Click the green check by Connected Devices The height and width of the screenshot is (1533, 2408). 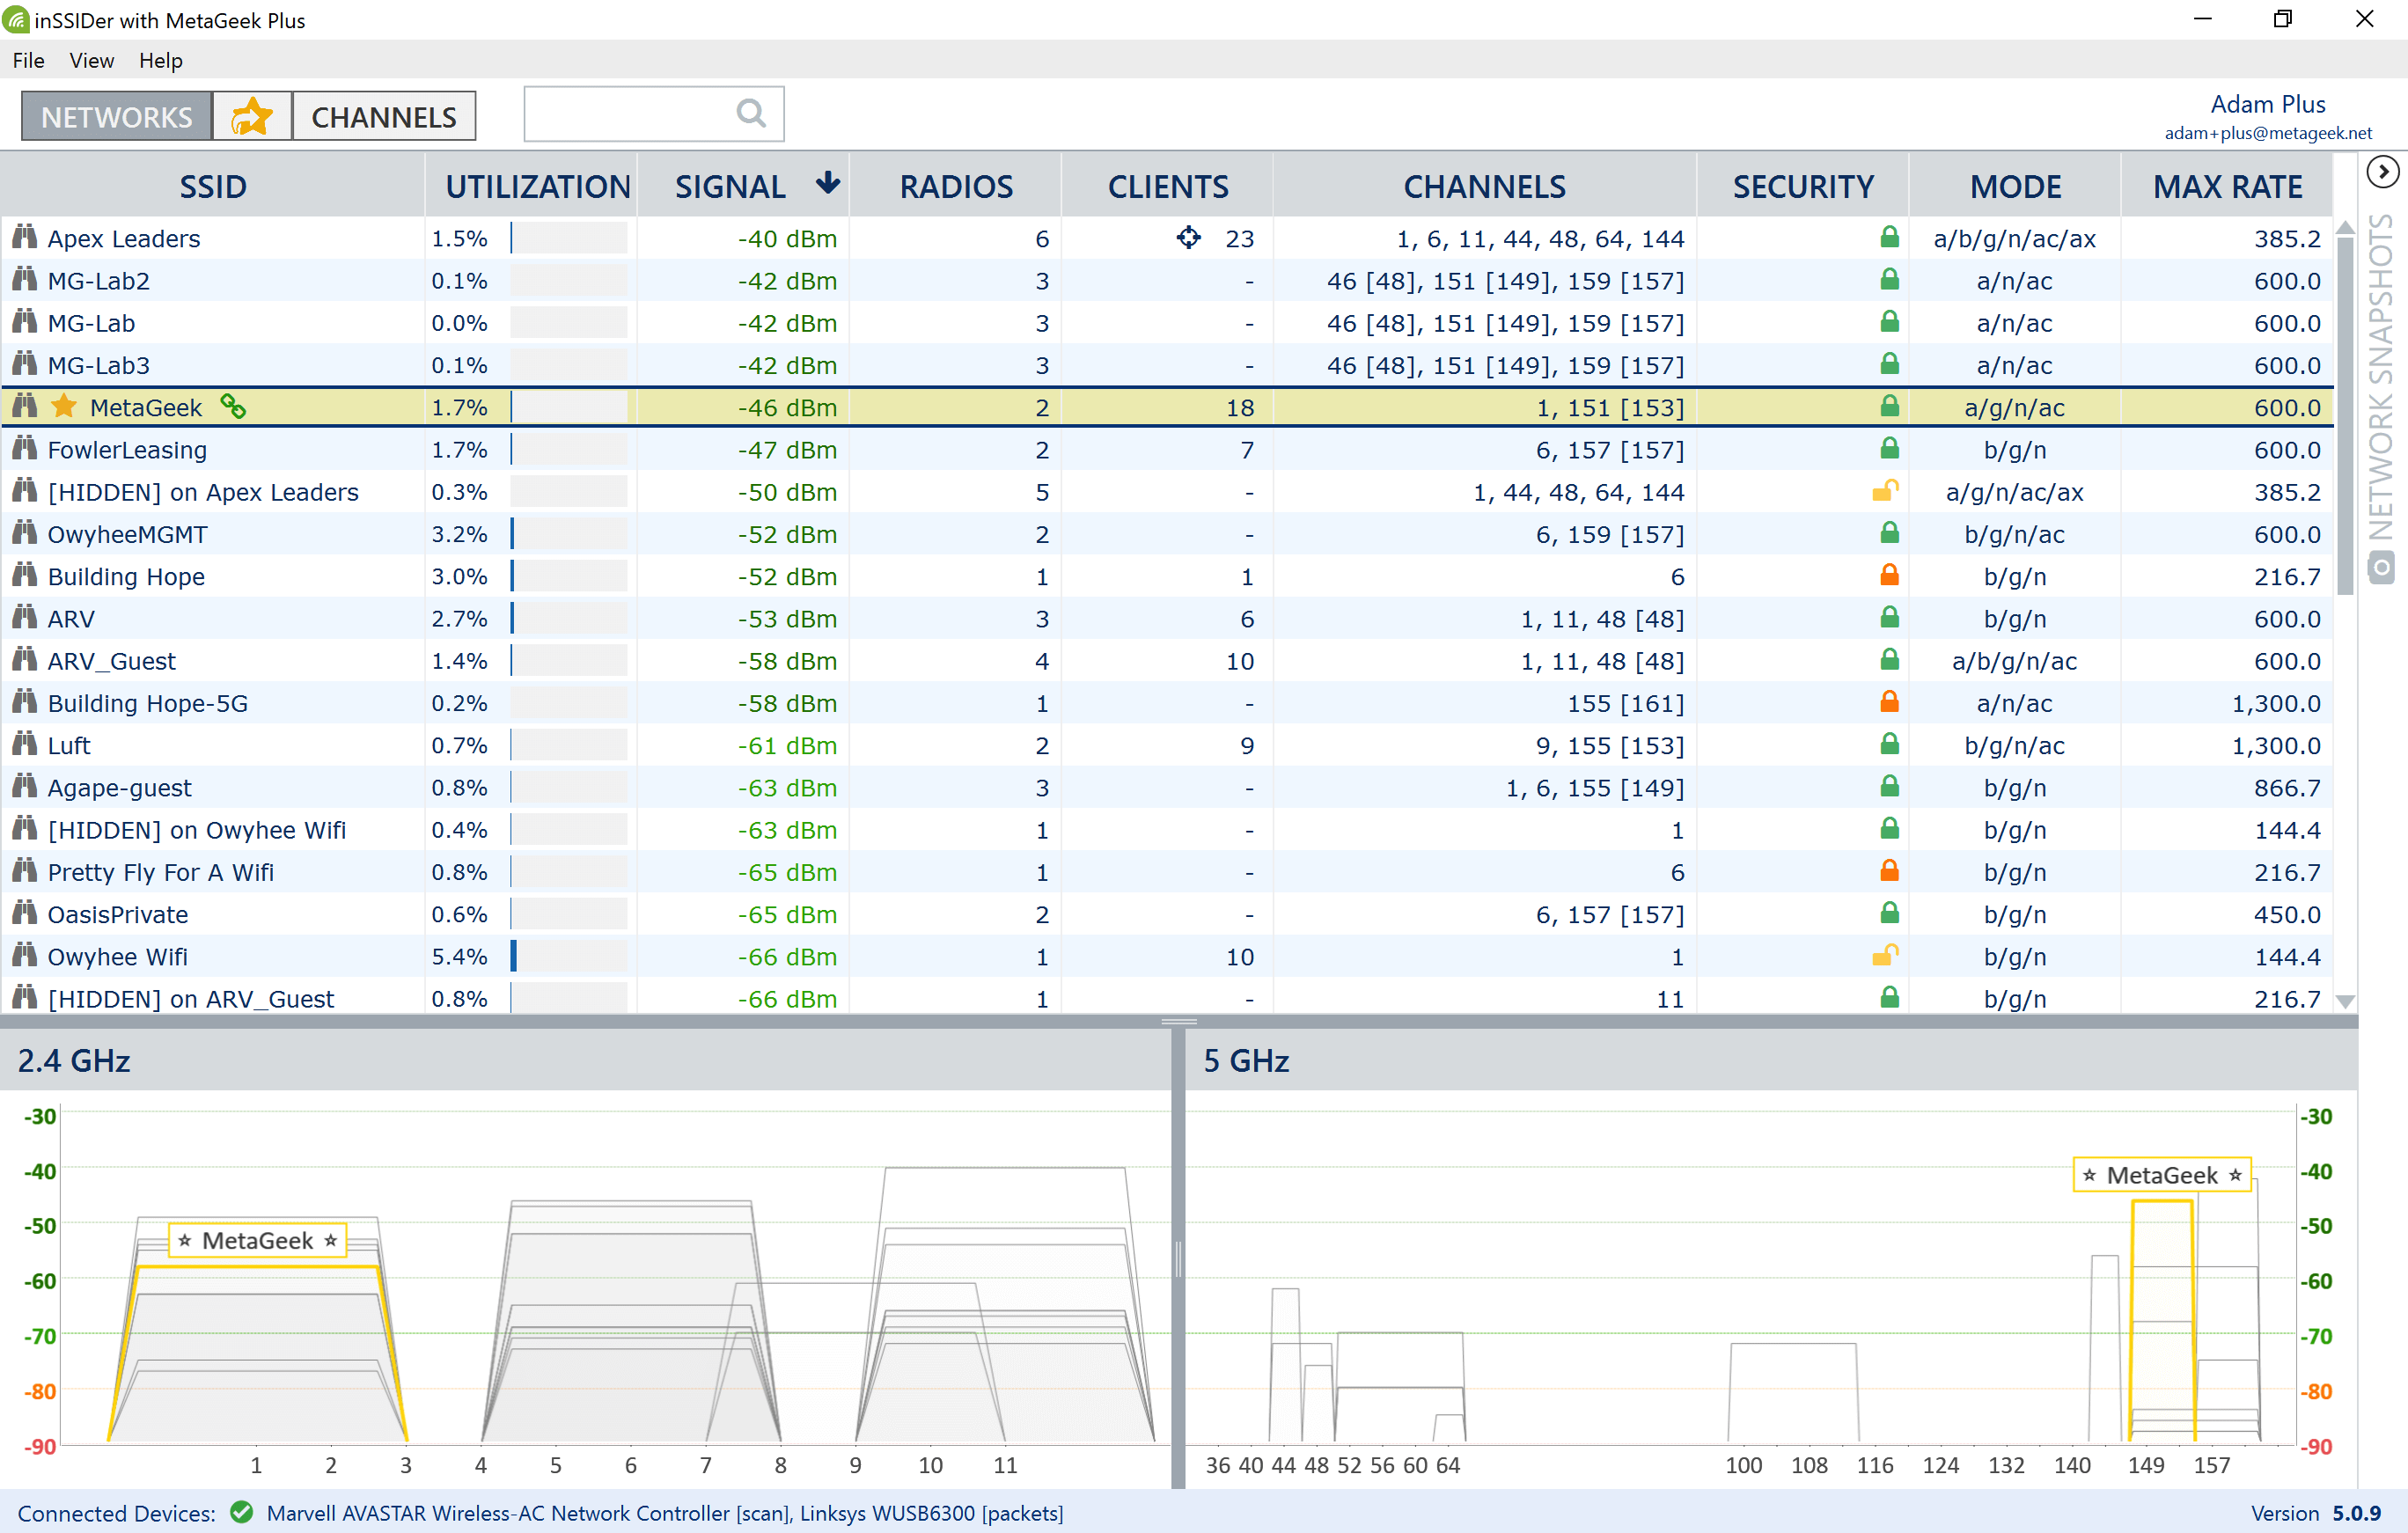click(x=241, y=1512)
